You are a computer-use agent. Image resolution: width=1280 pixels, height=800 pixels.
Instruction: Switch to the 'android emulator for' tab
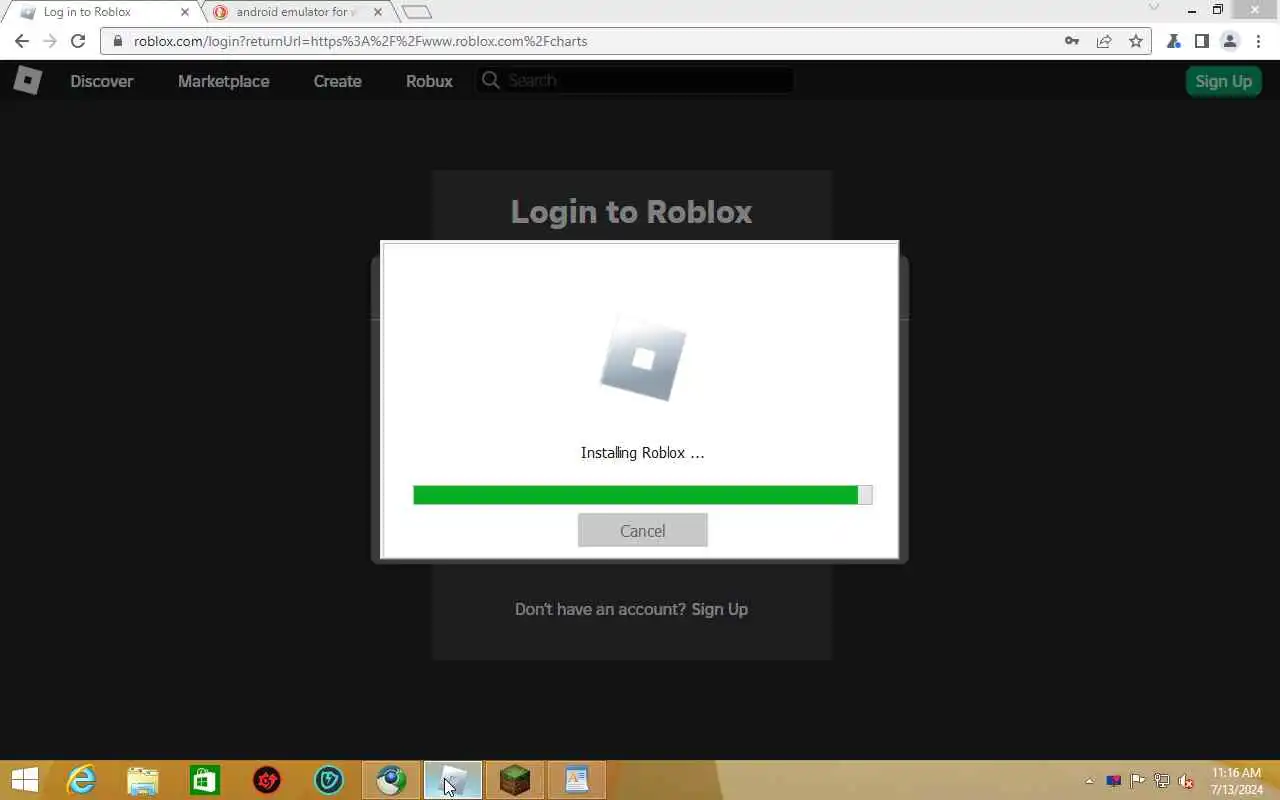tap(296, 12)
